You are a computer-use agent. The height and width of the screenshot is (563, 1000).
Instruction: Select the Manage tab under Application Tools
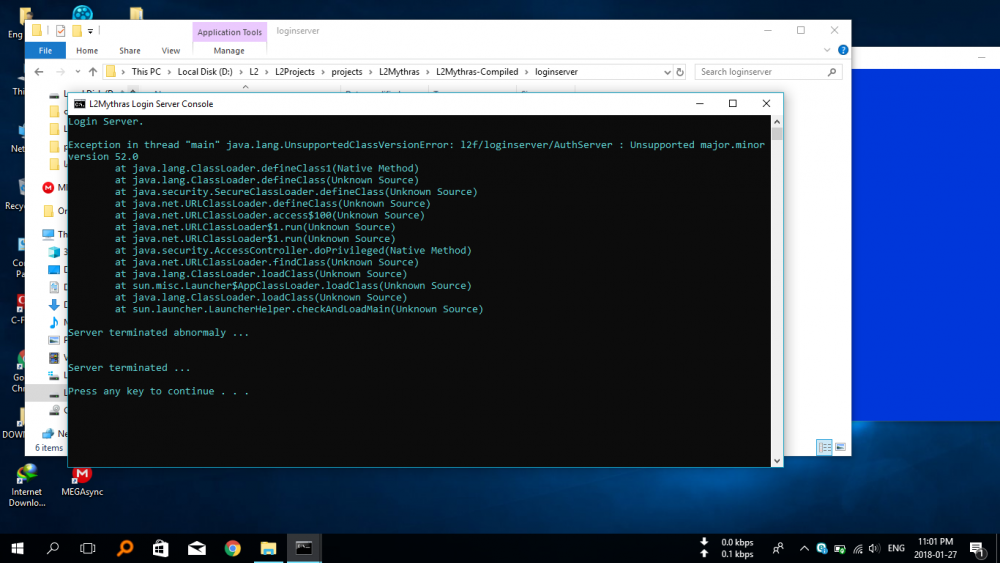(228, 50)
